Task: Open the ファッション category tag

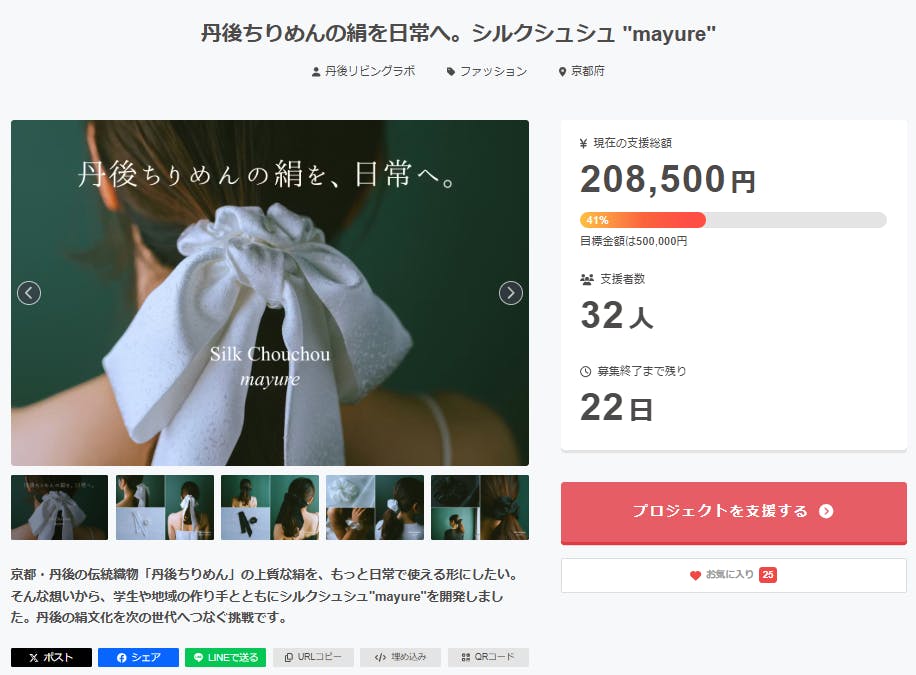Action: 487,71
